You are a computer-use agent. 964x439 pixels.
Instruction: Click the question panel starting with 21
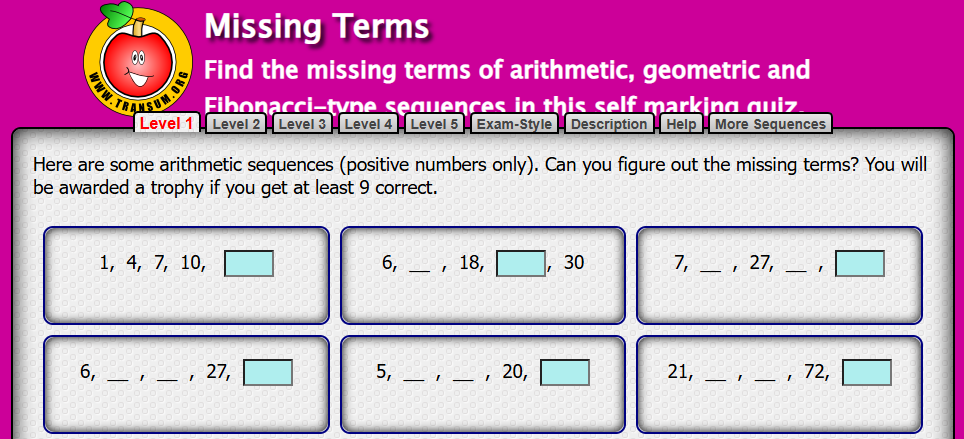coord(779,384)
